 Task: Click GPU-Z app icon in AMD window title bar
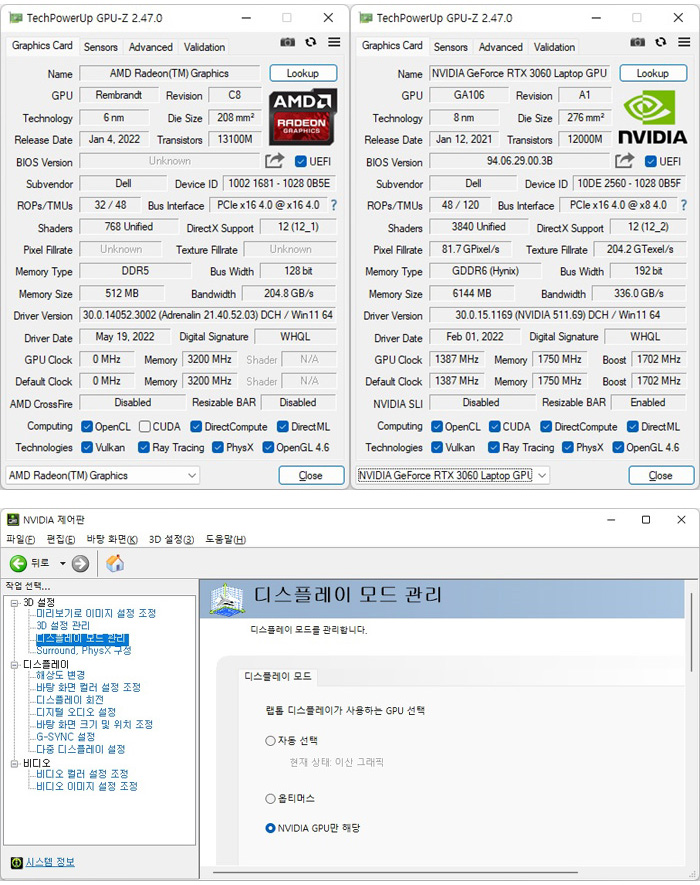(x=16, y=18)
